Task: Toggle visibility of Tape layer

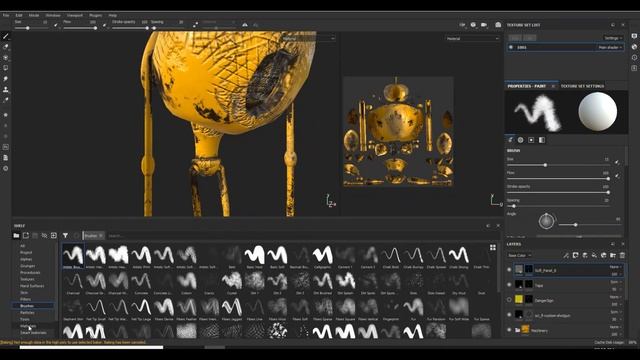Action: coord(509,285)
